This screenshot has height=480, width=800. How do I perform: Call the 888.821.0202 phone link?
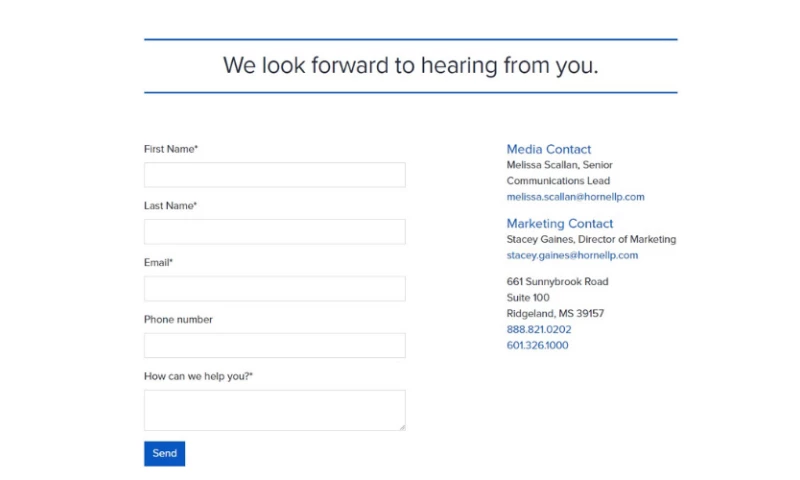(539, 329)
